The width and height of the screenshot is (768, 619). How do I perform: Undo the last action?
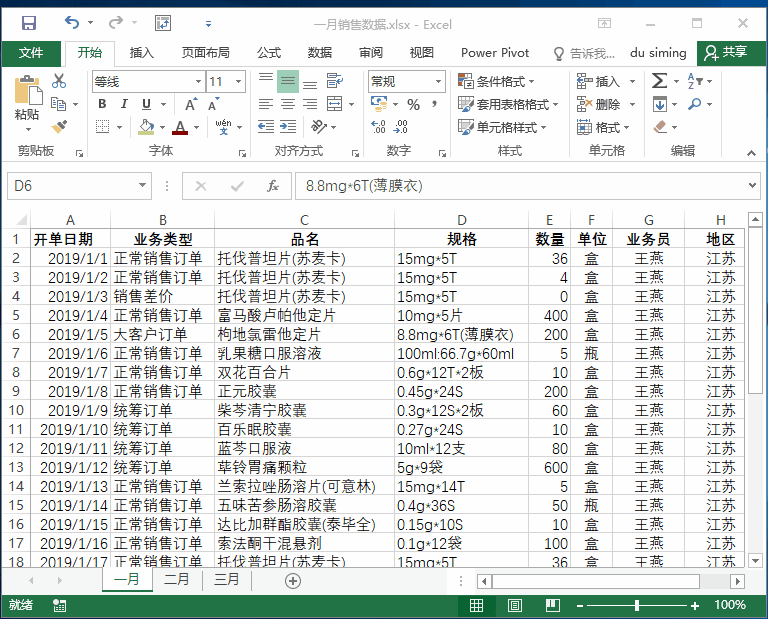72,23
